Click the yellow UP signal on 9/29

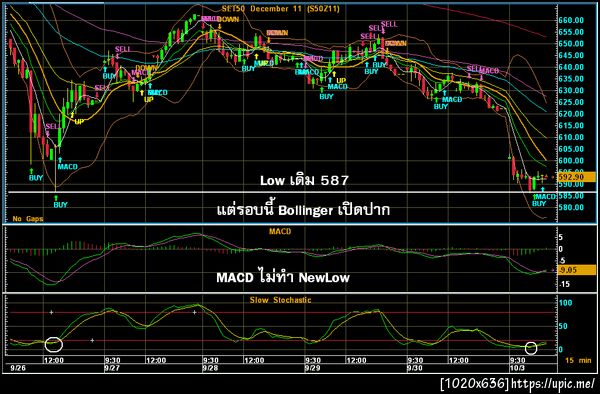coord(341,80)
